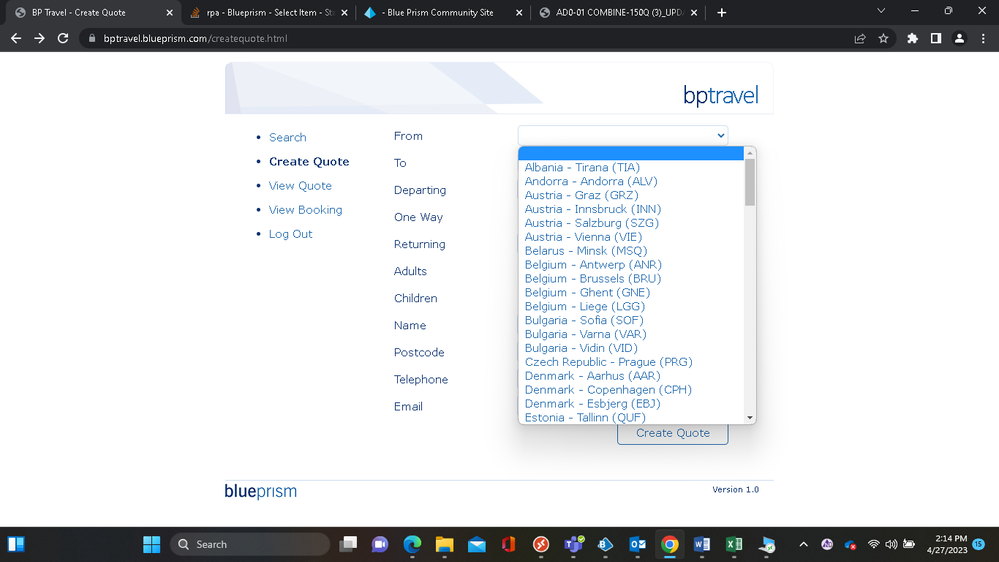The image size is (999, 562).
Task: Open the Chrome extensions puzzle icon
Action: click(912, 38)
